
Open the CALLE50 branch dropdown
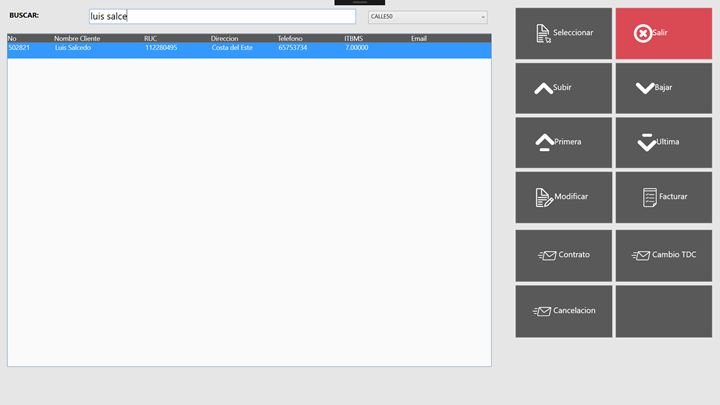click(x=427, y=17)
